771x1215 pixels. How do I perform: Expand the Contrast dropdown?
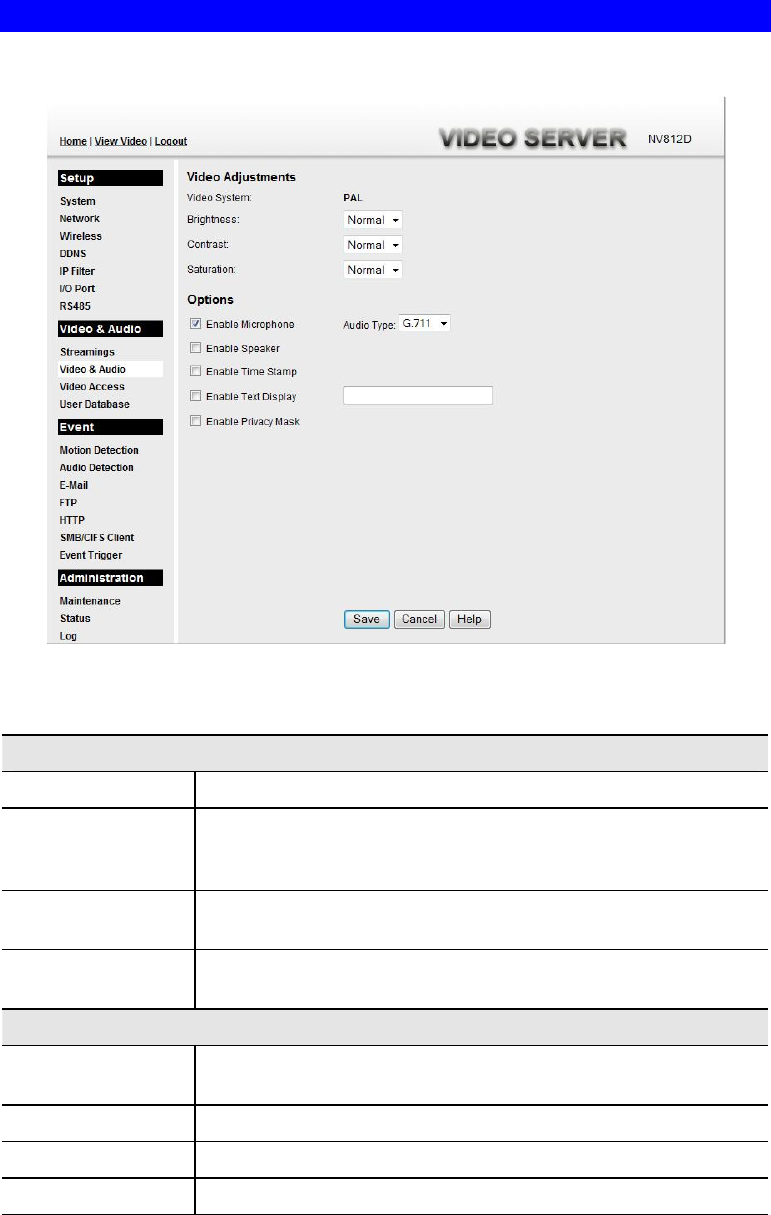click(373, 245)
